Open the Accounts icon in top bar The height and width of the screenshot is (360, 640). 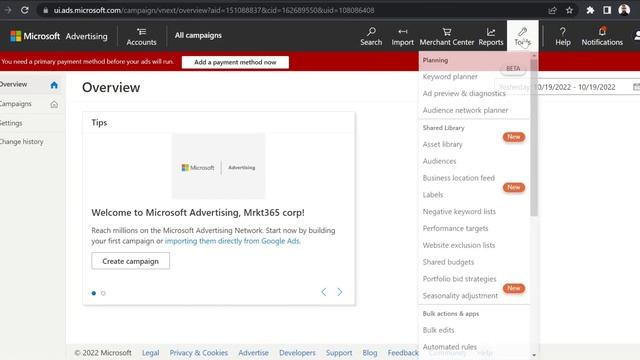click(141, 36)
